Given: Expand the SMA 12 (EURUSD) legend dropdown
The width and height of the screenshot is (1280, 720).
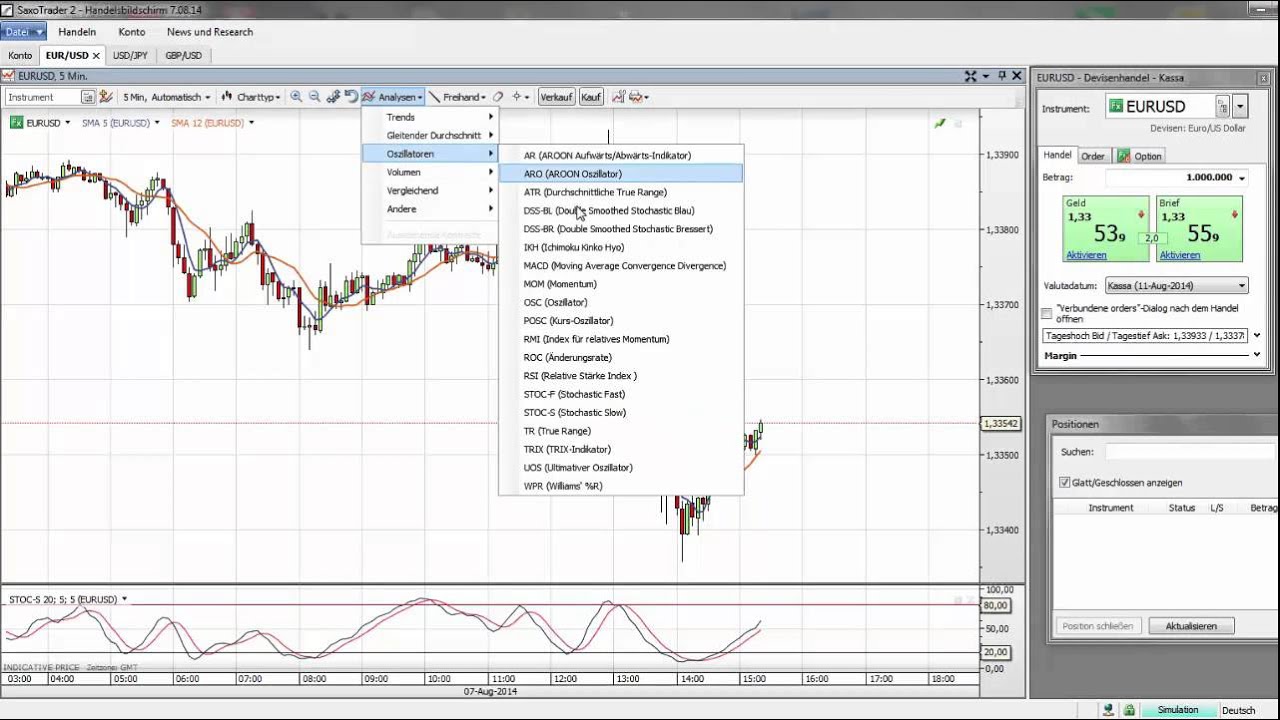Looking at the screenshot, I should (x=251, y=123).
